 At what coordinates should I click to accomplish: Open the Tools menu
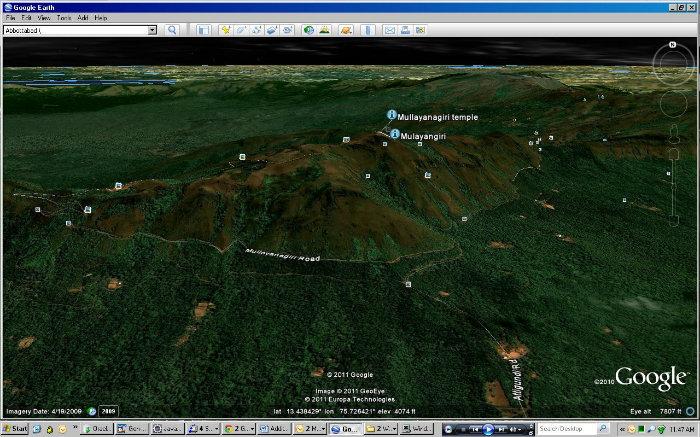pos(64,18)
